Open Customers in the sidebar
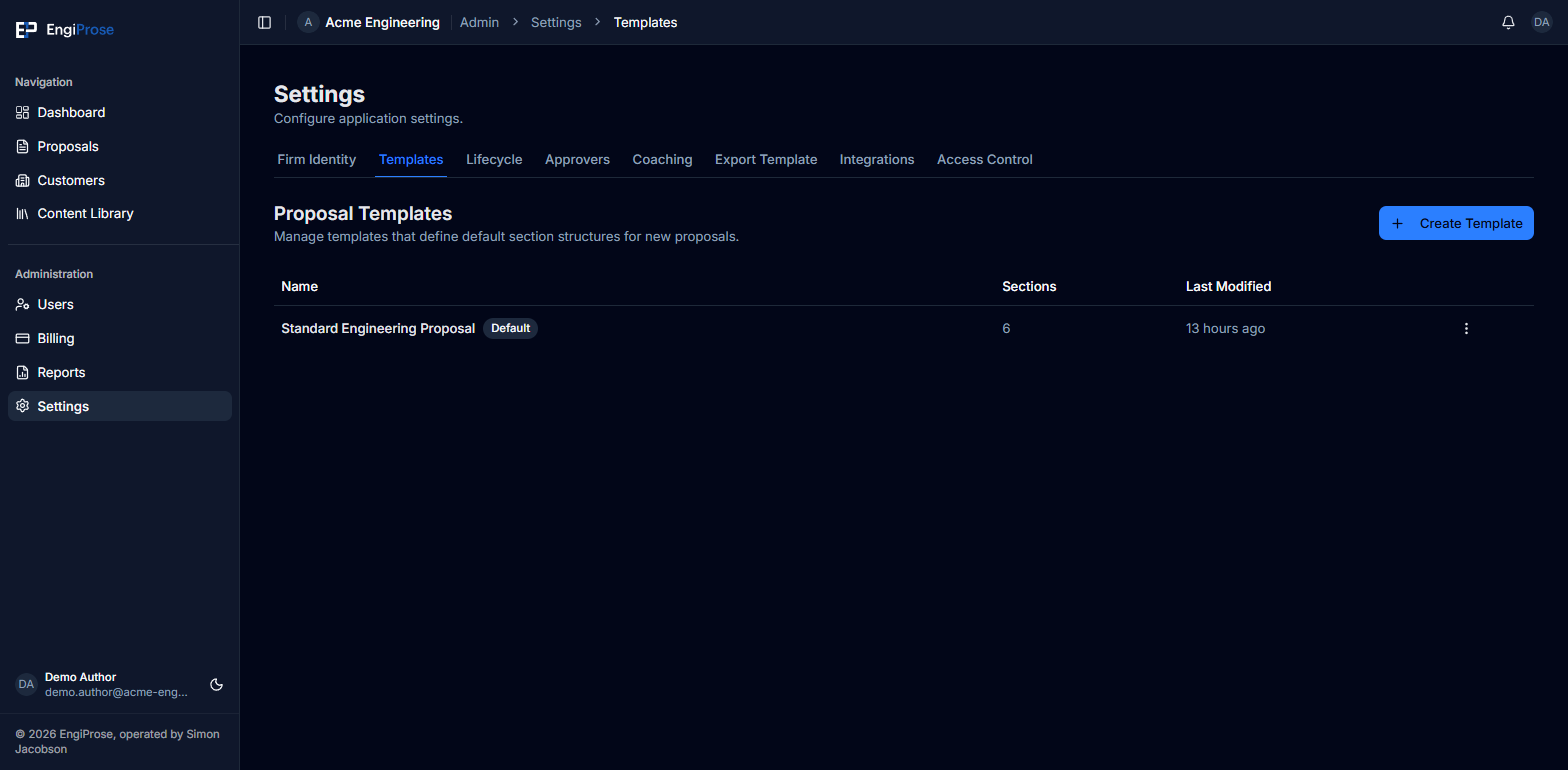This screenshot has width=1568, height=770. tap(120, 180)
